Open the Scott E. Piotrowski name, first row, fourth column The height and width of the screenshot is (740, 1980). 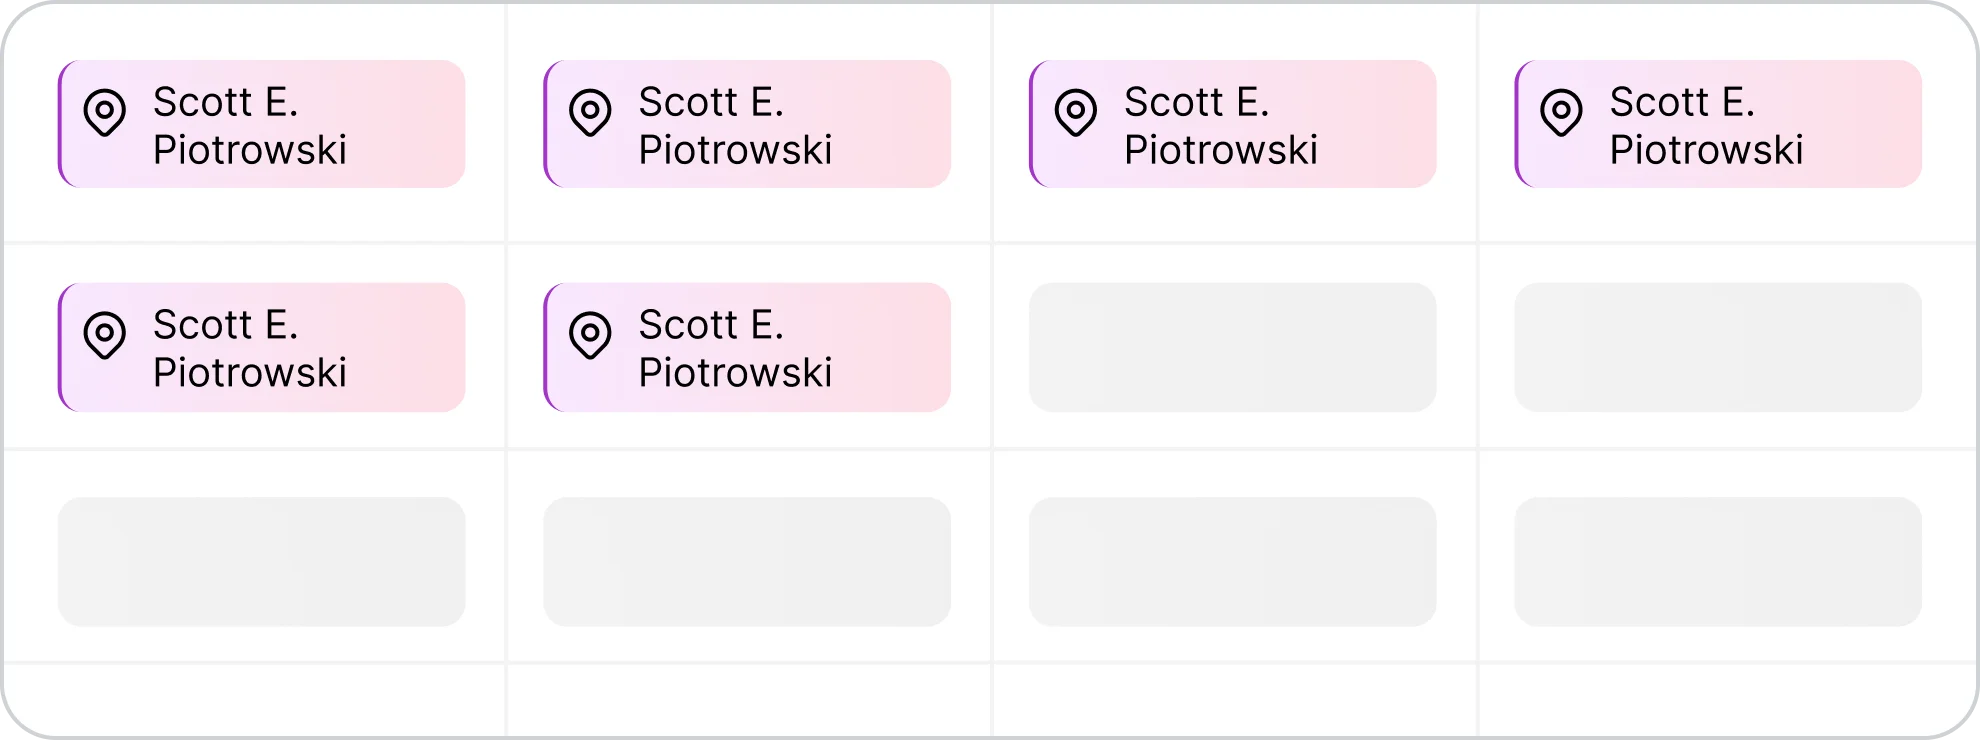point(1706,126)
